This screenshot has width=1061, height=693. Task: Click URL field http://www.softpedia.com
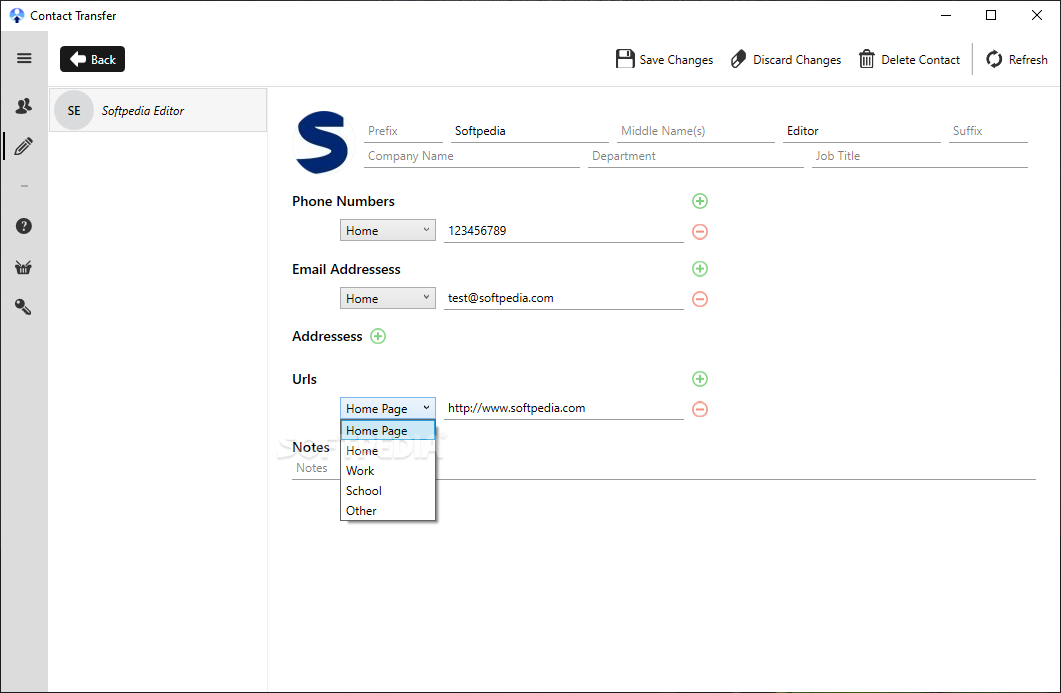(x=564, y=408)
